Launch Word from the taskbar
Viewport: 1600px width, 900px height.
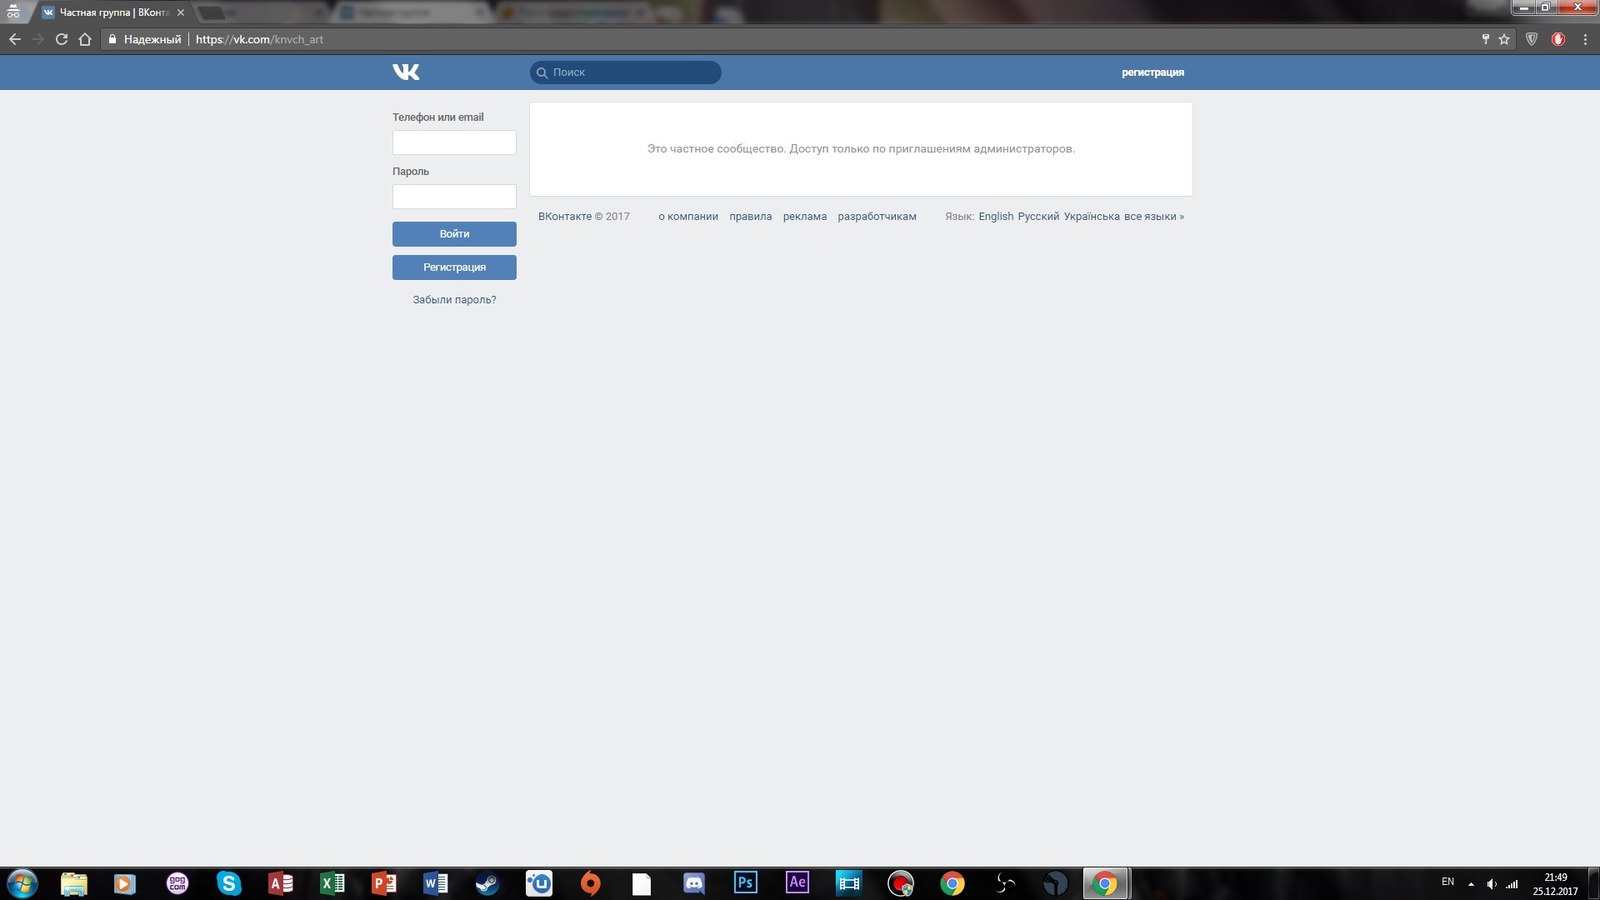(x=436, y=883)
